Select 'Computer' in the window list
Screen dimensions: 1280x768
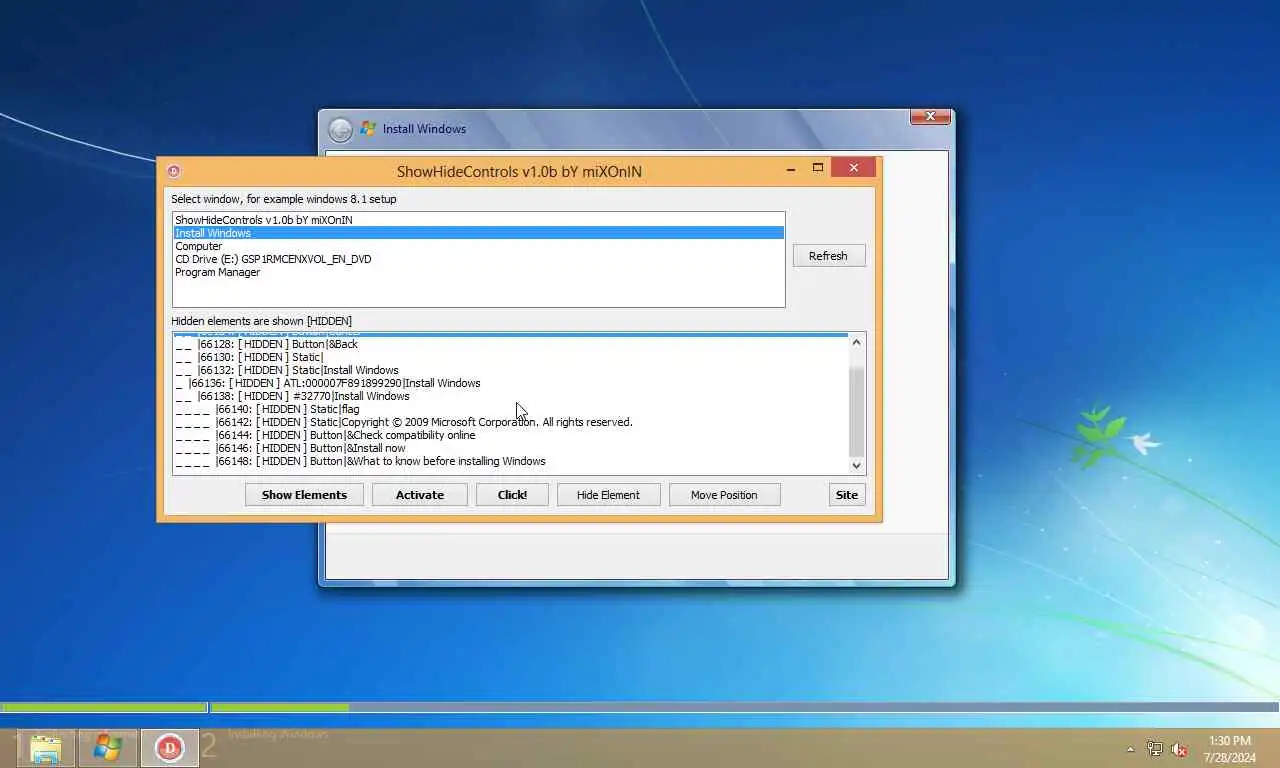point(478,246)
